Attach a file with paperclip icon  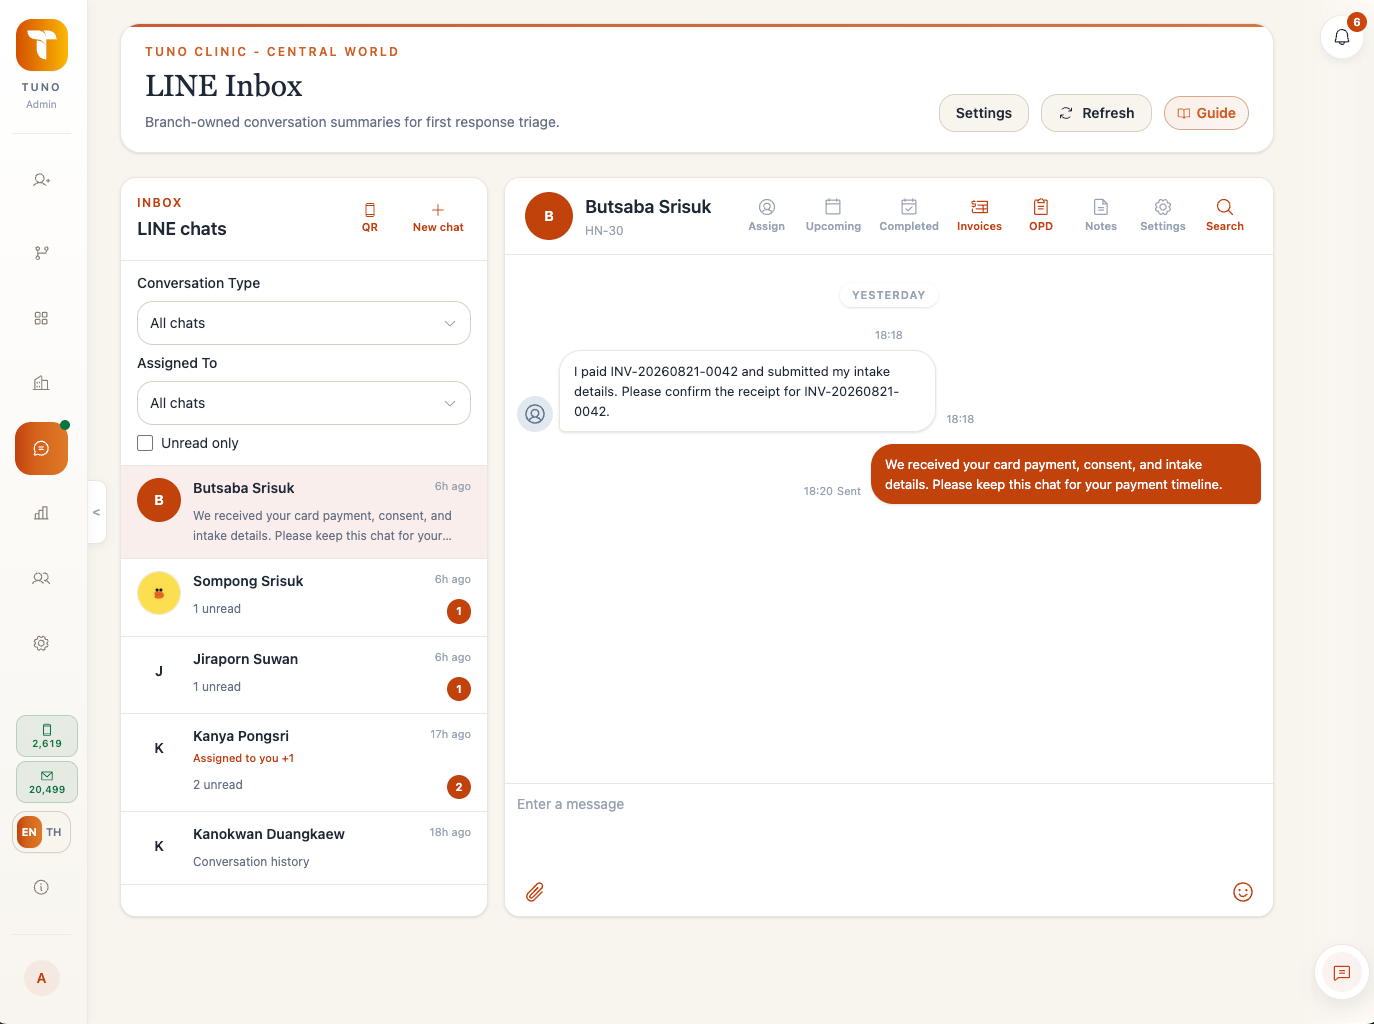(535, 892)
